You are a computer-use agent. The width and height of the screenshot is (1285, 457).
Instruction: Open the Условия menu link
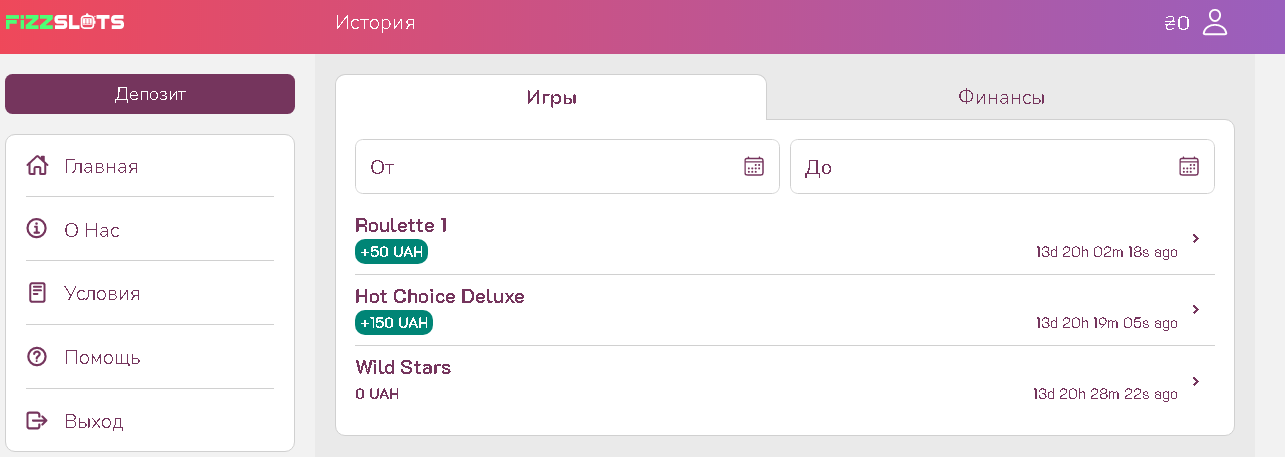pos(102,294)
